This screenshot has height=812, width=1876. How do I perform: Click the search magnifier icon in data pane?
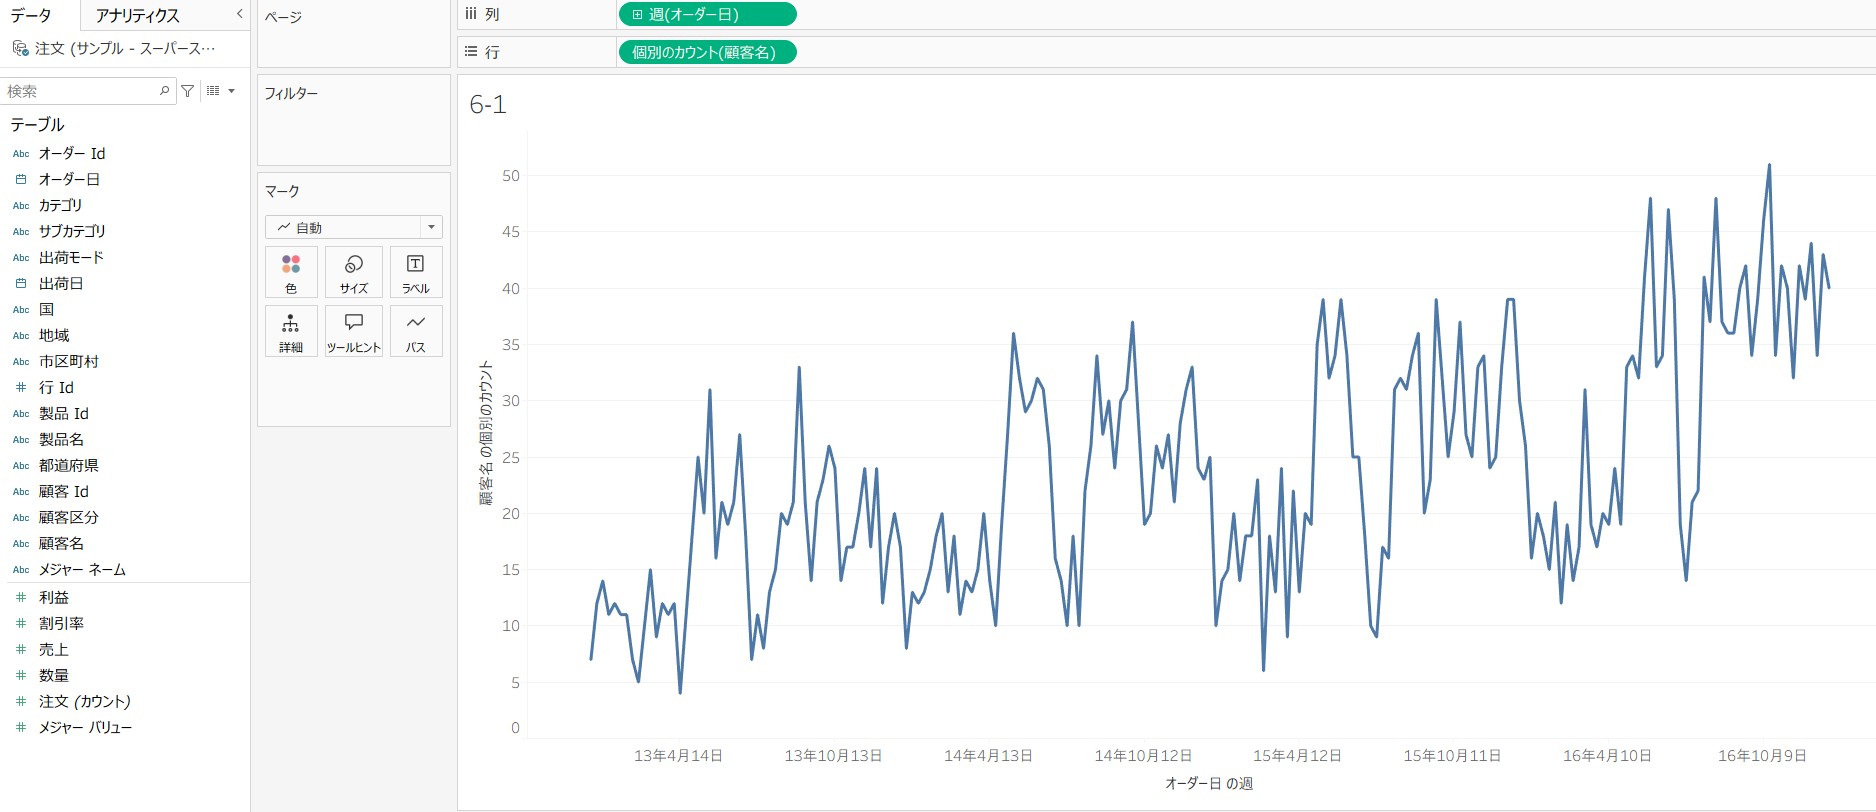(165, 91)
